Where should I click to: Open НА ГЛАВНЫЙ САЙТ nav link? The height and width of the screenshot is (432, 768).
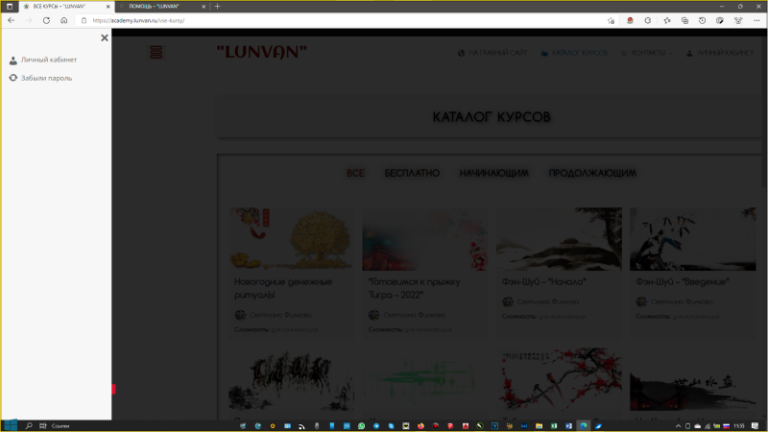(493, 53)
